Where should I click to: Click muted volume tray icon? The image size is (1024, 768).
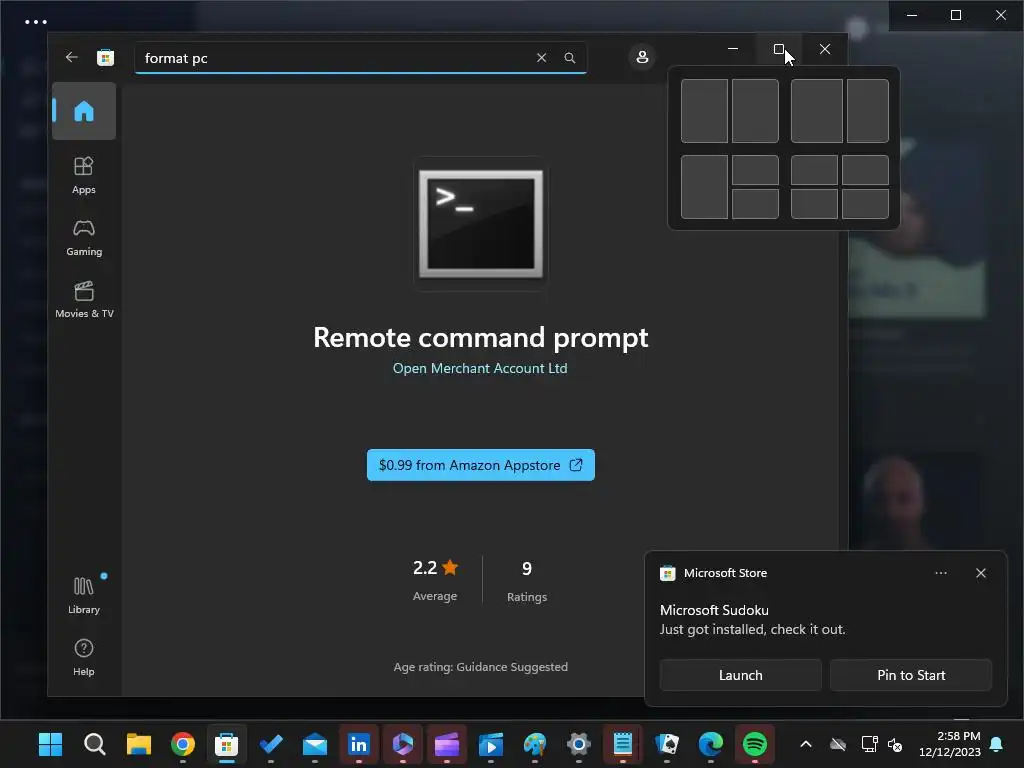click(895, 744)
